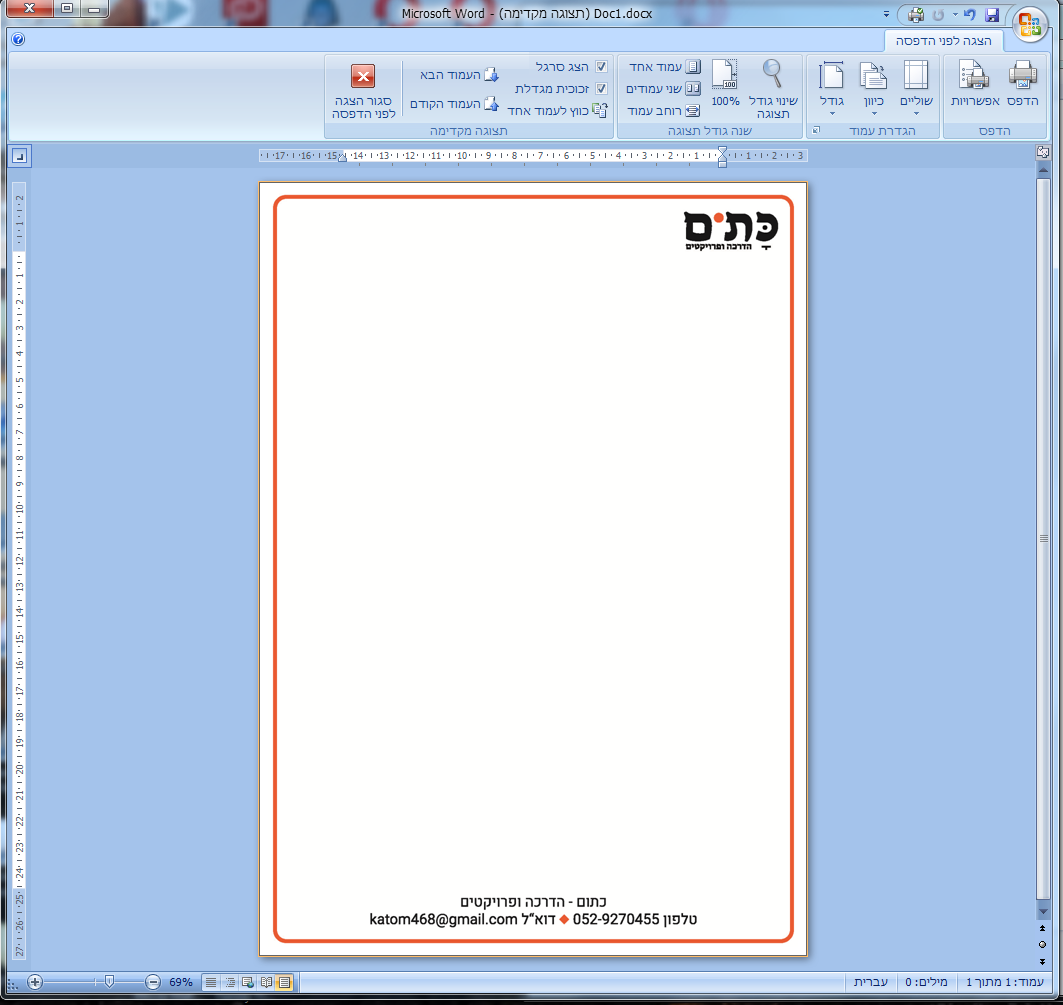This screenshot has height=1005, width=1063.
Task: Select Two Pages (שני עמודים) view
Action: tap(692, 89)
